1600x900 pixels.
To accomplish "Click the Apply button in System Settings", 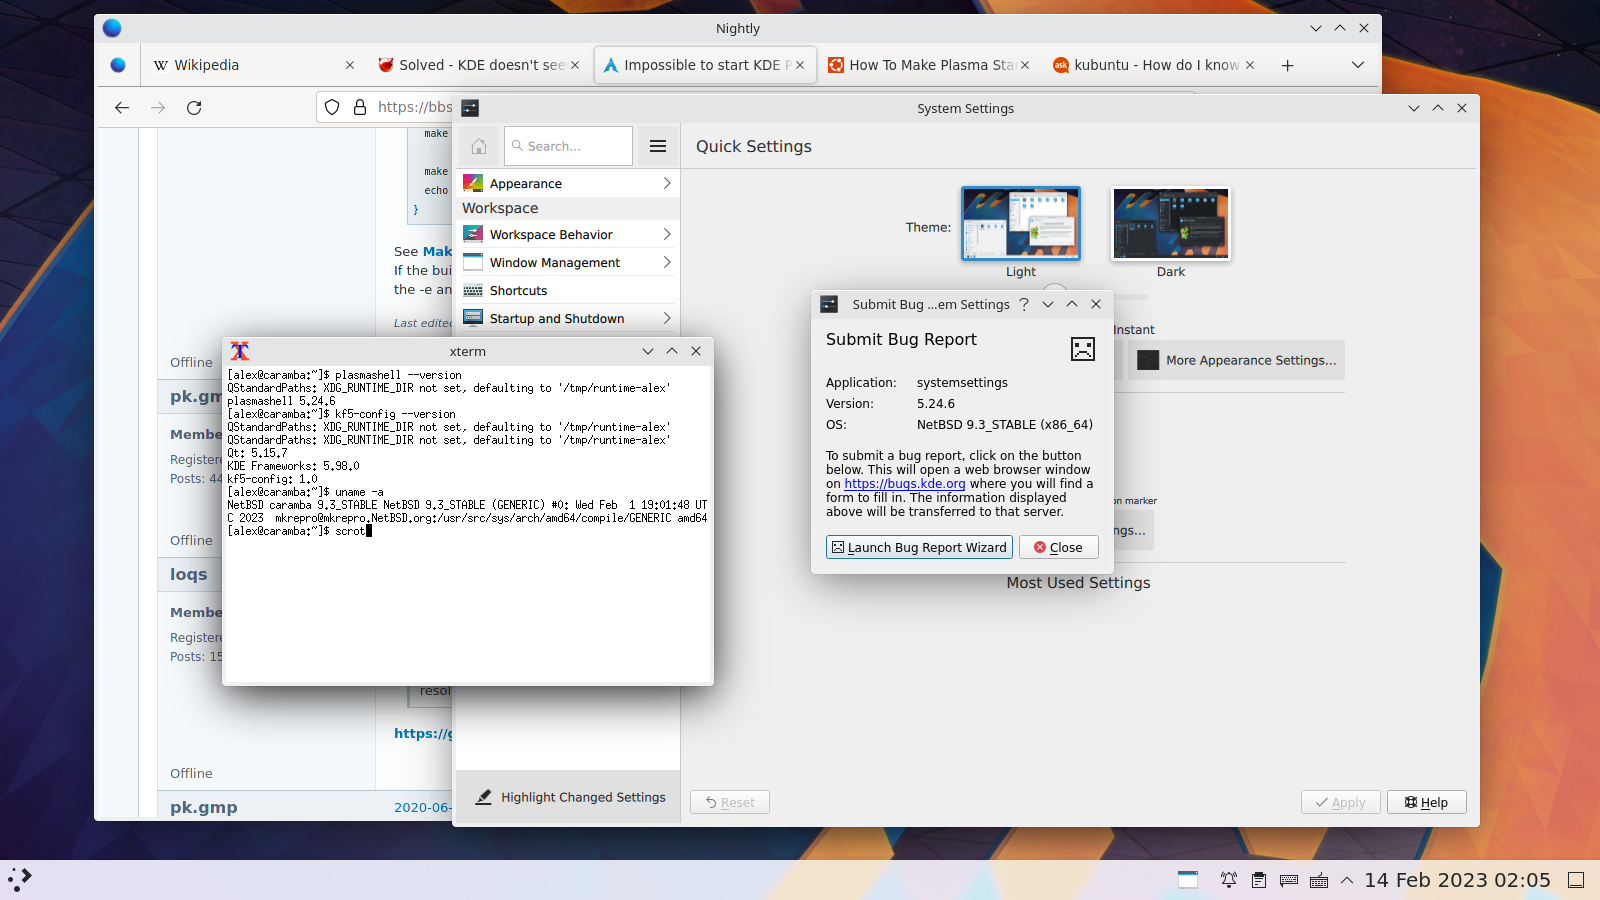I will [x=1340, y=802].
